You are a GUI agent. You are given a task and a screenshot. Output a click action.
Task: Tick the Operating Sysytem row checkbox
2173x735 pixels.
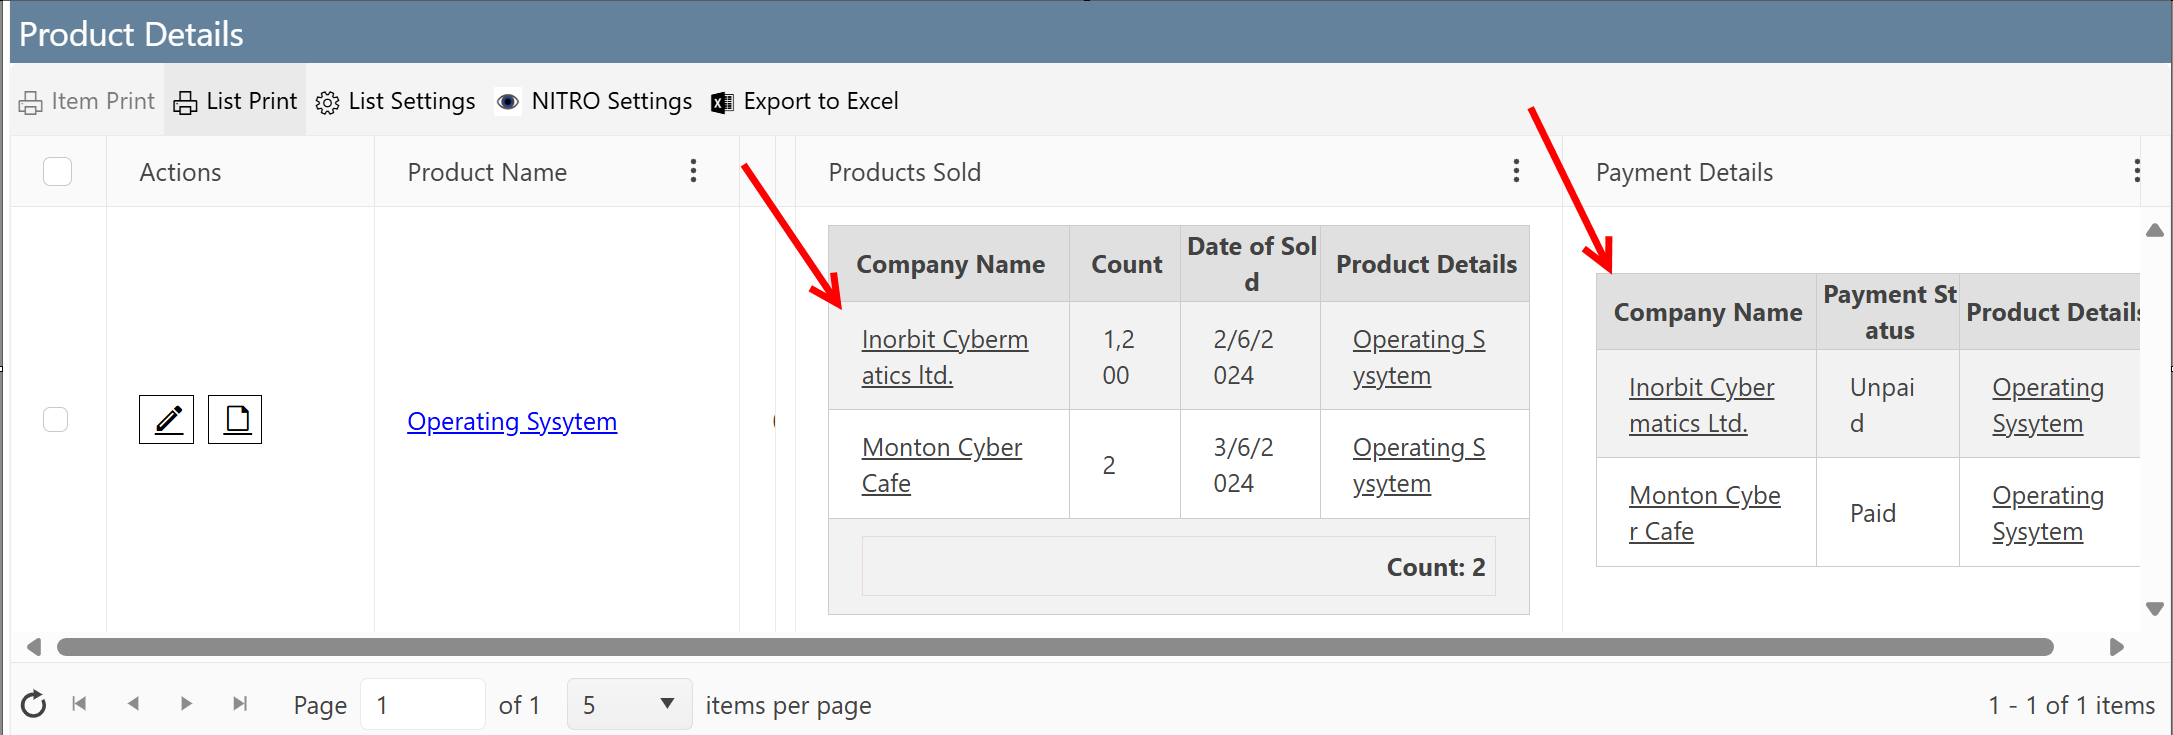[56, 419]
